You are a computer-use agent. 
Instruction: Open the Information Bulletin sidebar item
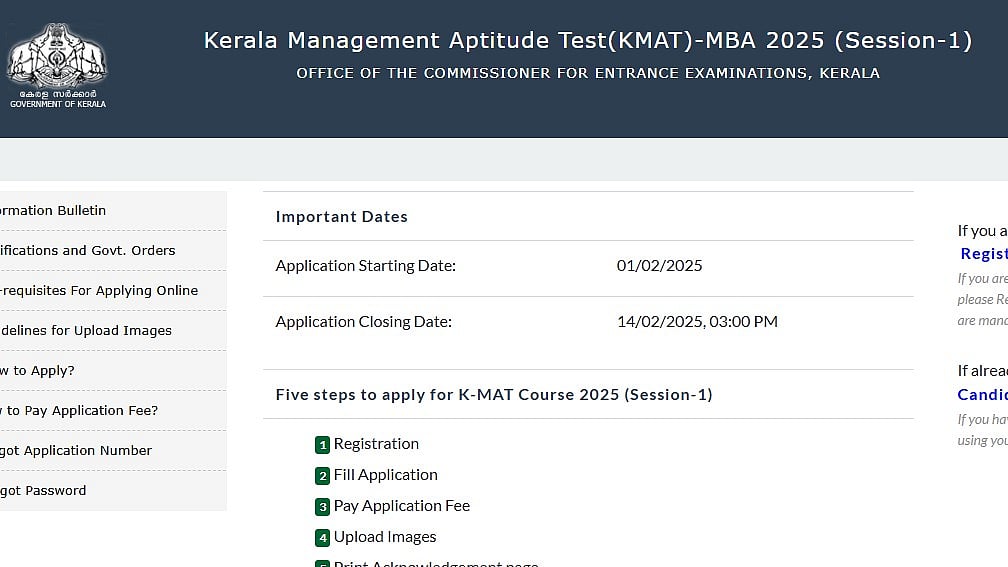pos(53,211)
